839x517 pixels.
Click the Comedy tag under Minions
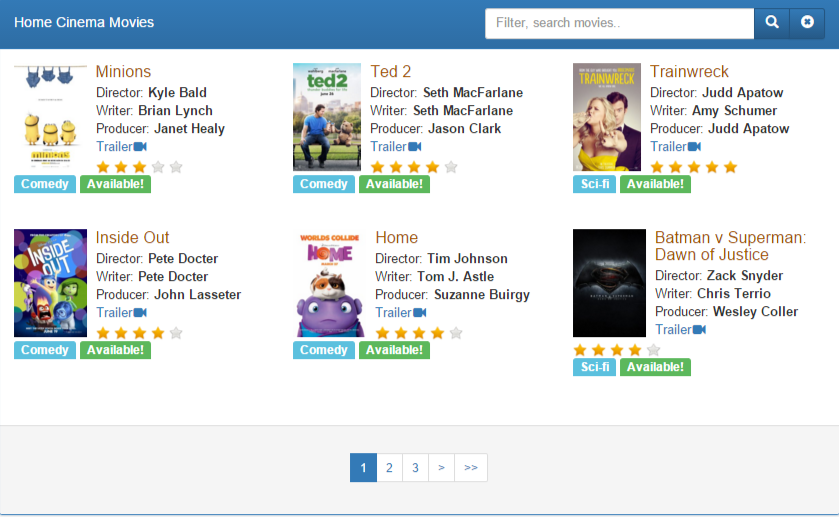tap(45, 184)
